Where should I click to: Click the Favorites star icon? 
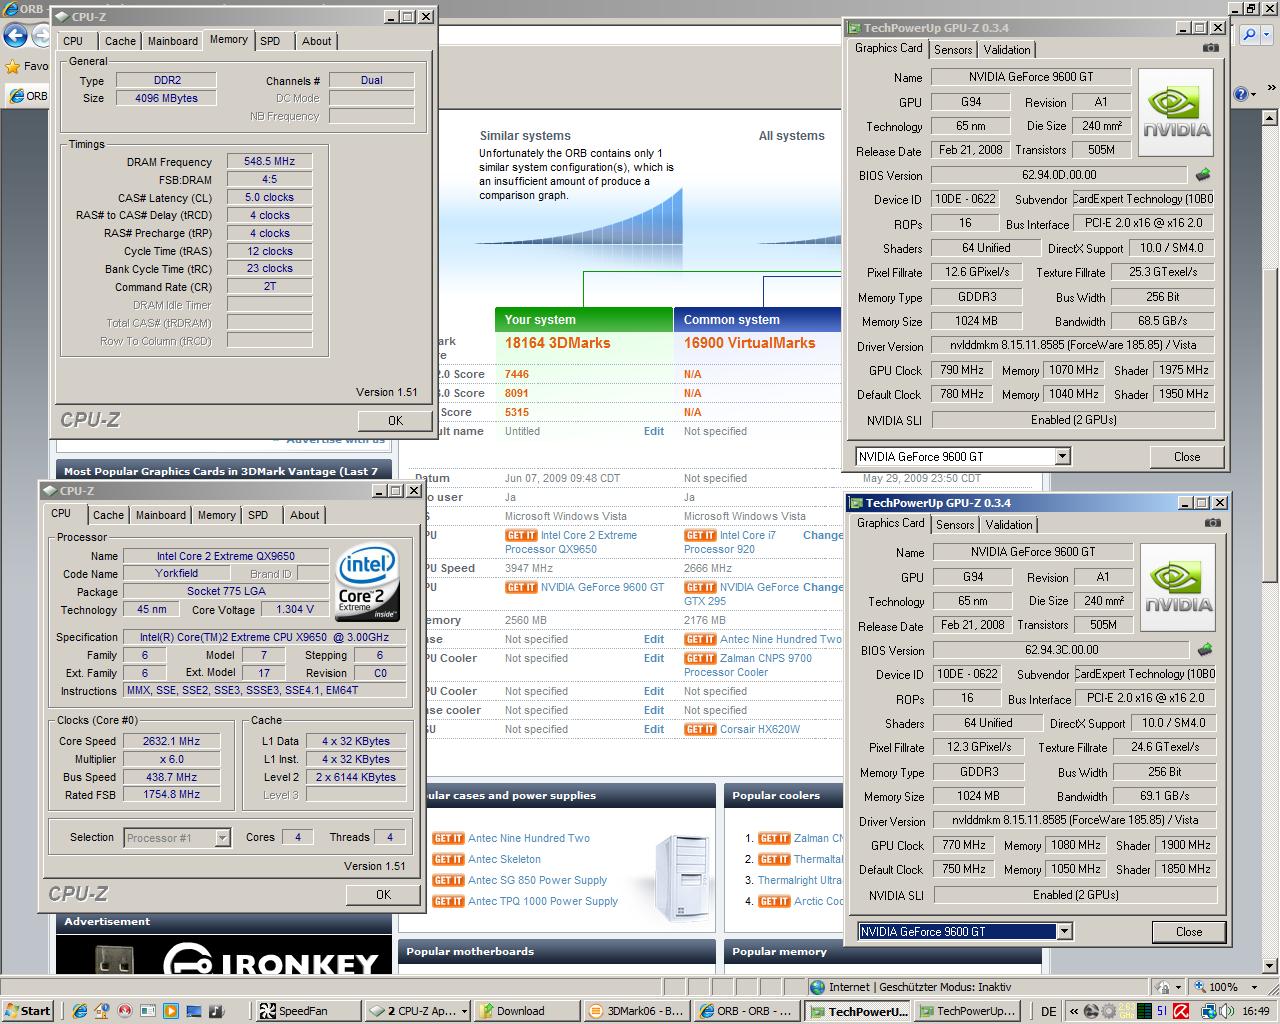(x=12, y=66)
